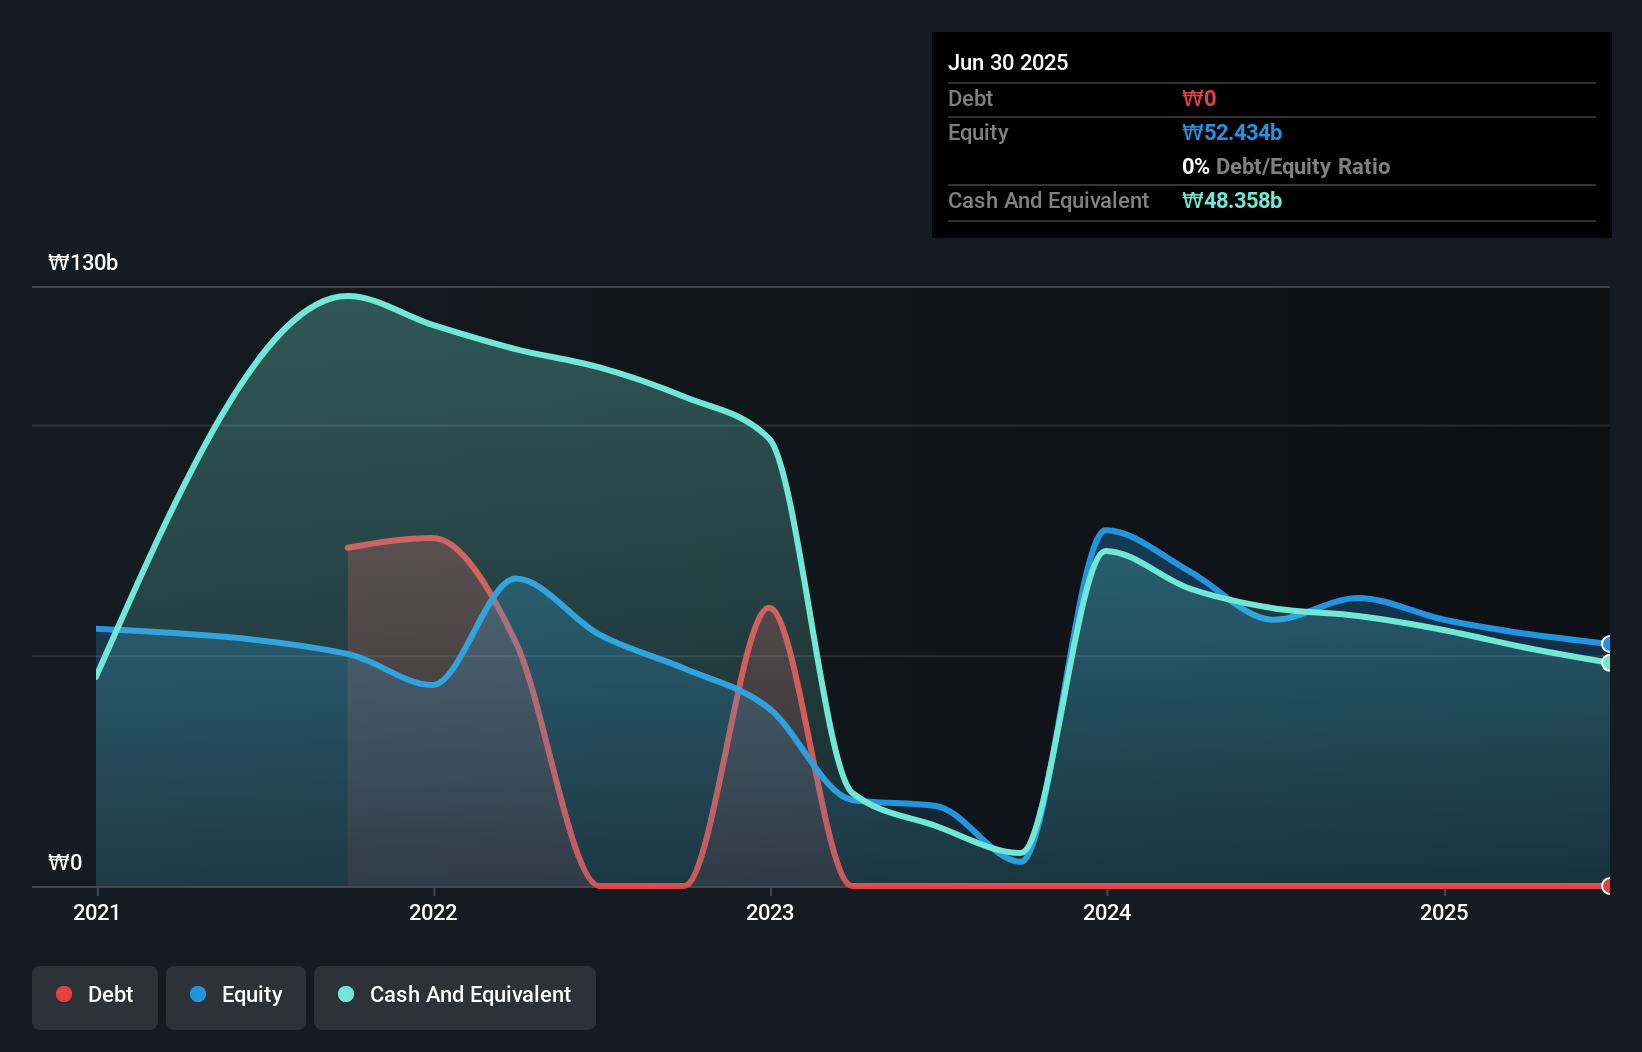Click the Equity row label in tooltip
The height and width of the screenshot is (1052, 1642).
coord(978,132)
